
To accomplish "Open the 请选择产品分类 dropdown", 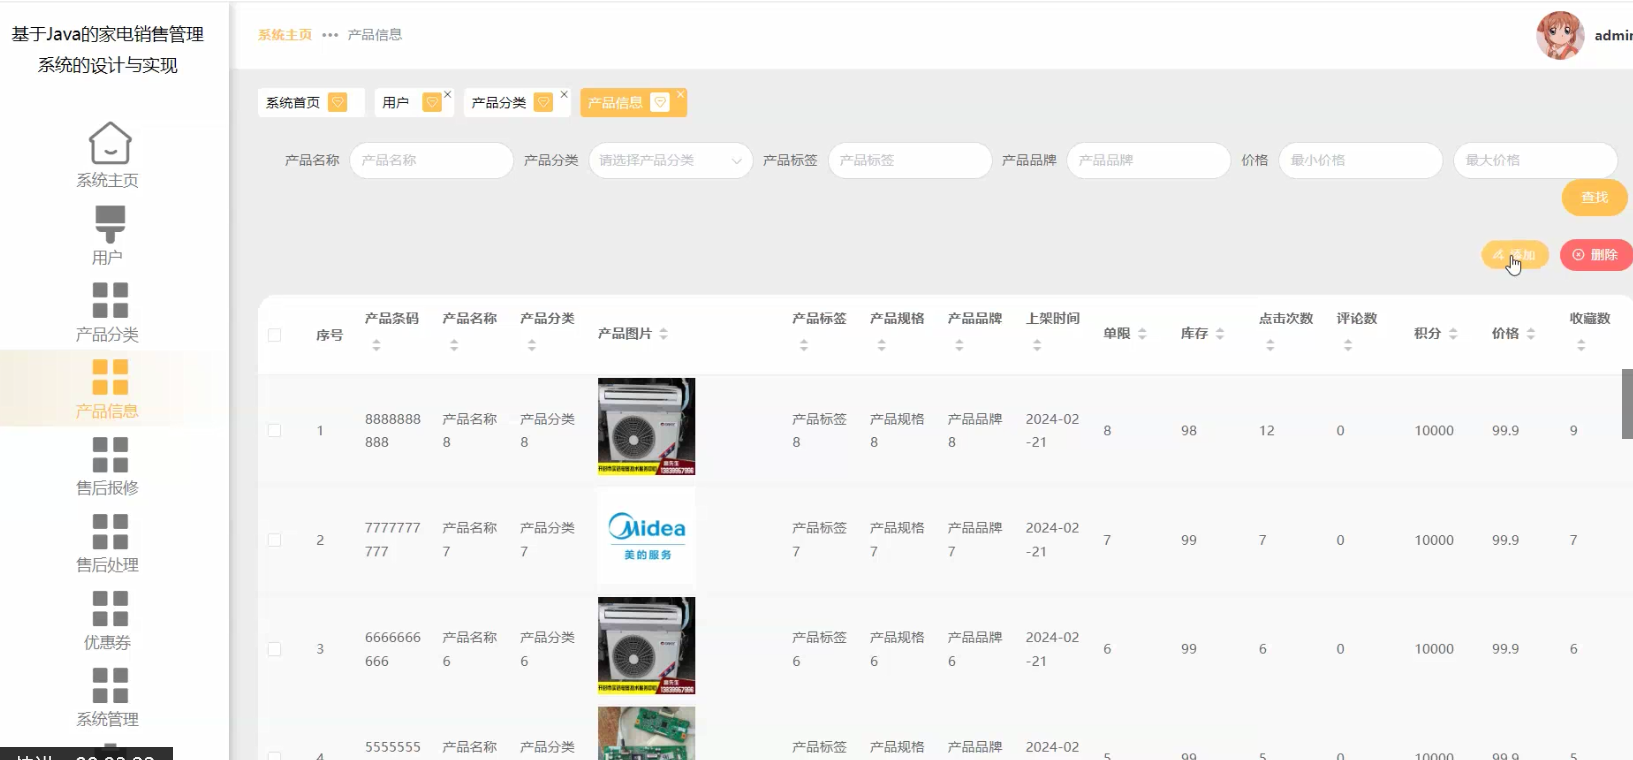I will click(670, 160).
